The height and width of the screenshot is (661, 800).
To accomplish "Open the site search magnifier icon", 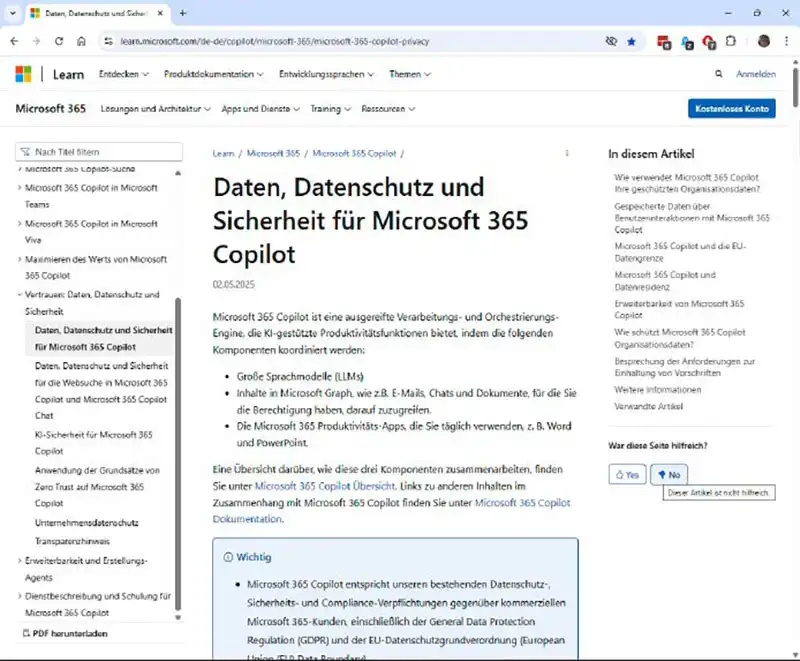I will (x=719, y=74).
